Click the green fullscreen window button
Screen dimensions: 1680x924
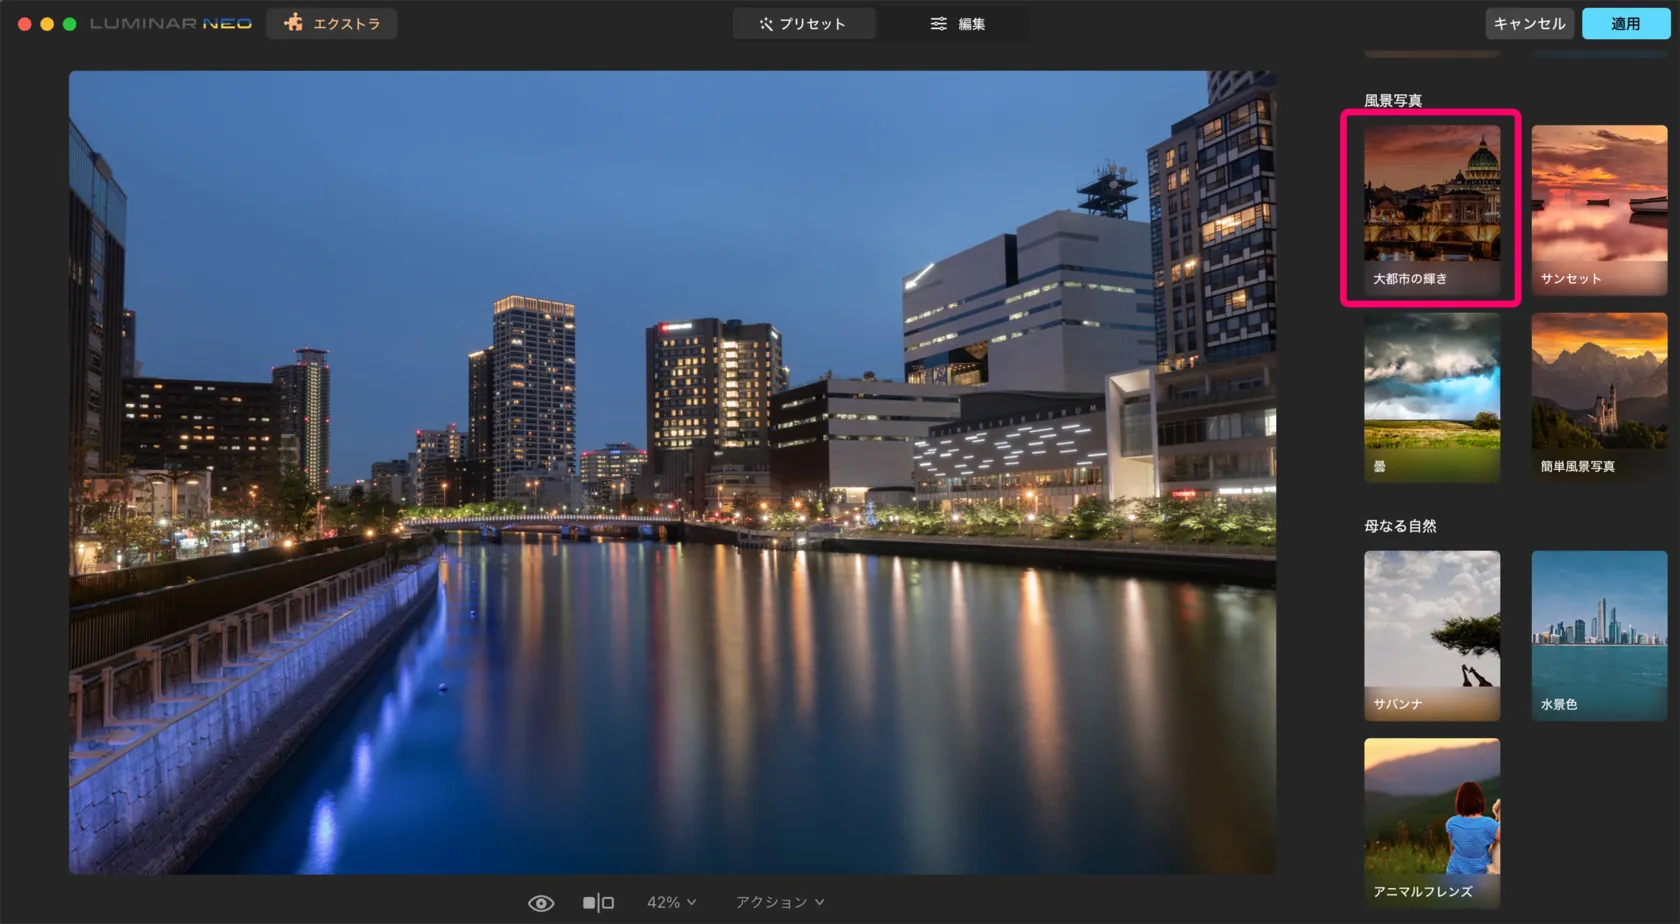tap(70, 23)
